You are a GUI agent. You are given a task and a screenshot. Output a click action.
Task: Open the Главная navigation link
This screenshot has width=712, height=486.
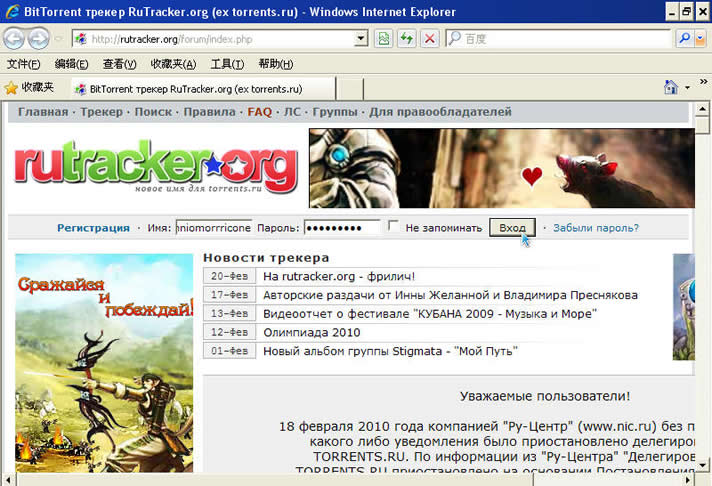pyautogui.click(x=43, y=112)
